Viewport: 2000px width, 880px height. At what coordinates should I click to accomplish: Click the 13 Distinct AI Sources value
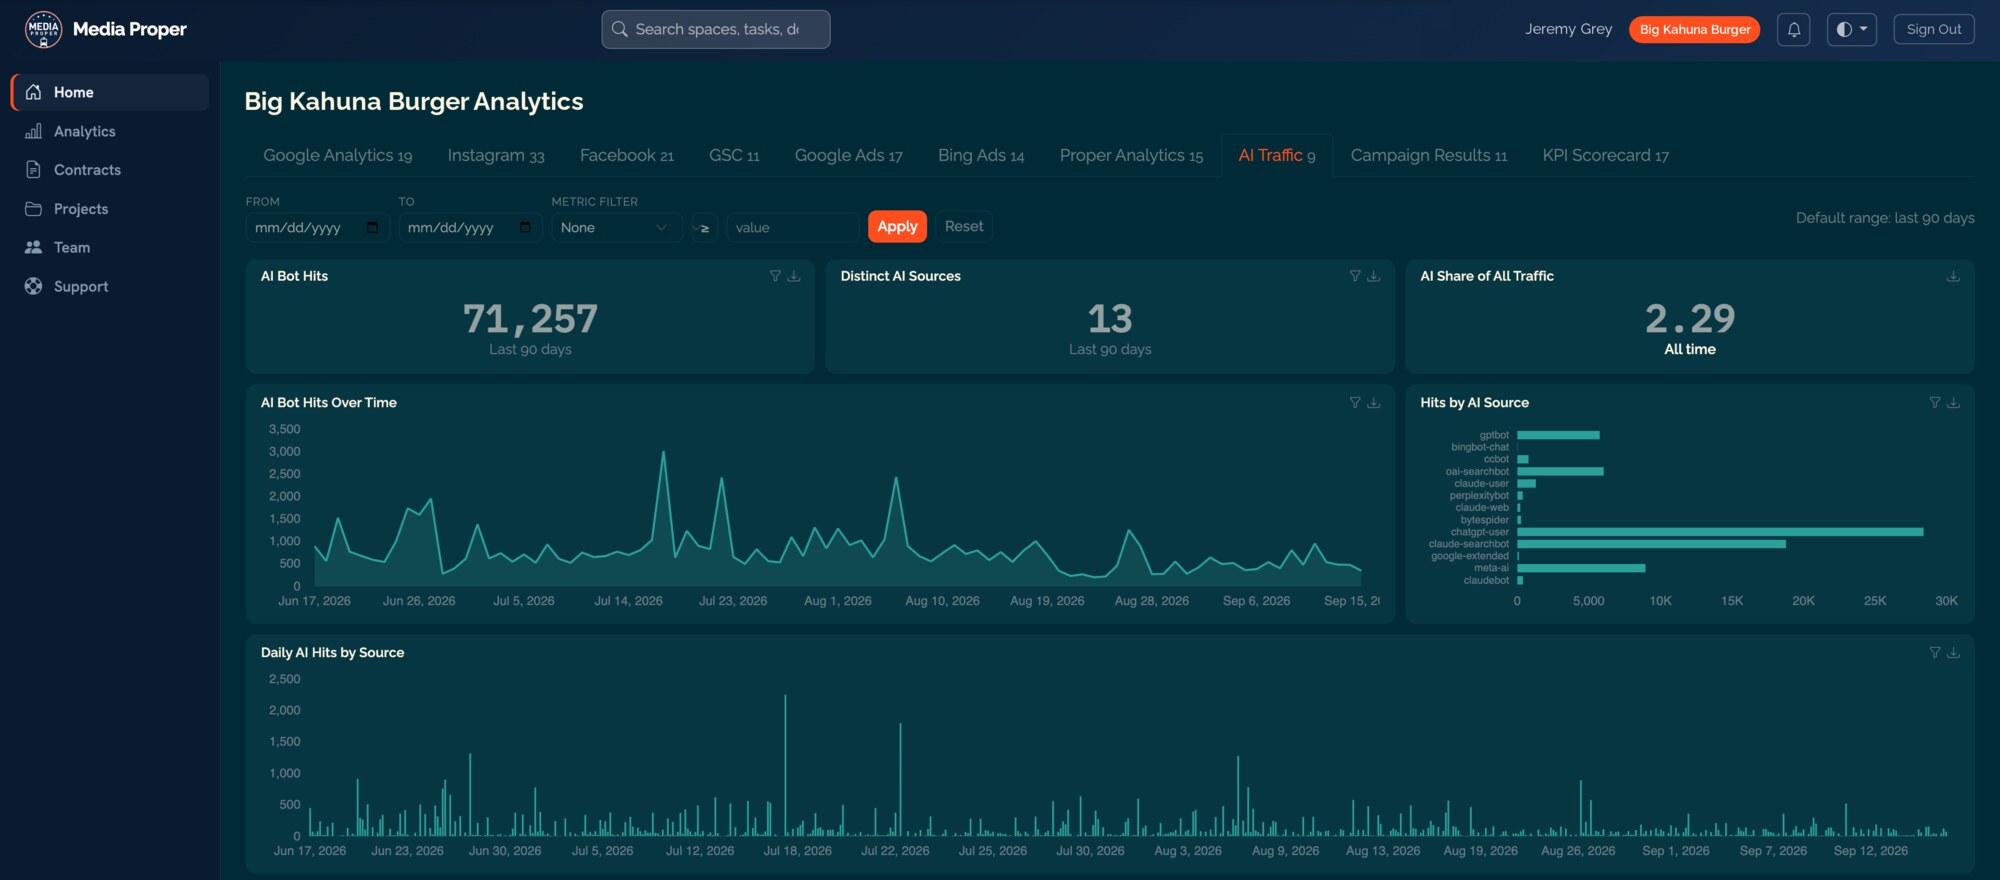[1110, 319]
